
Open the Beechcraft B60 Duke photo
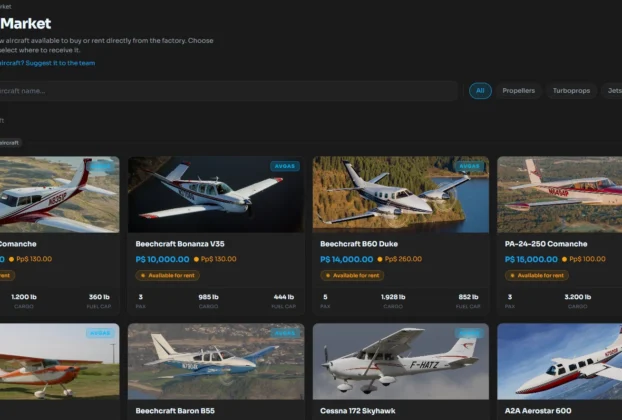click(401, 194)
